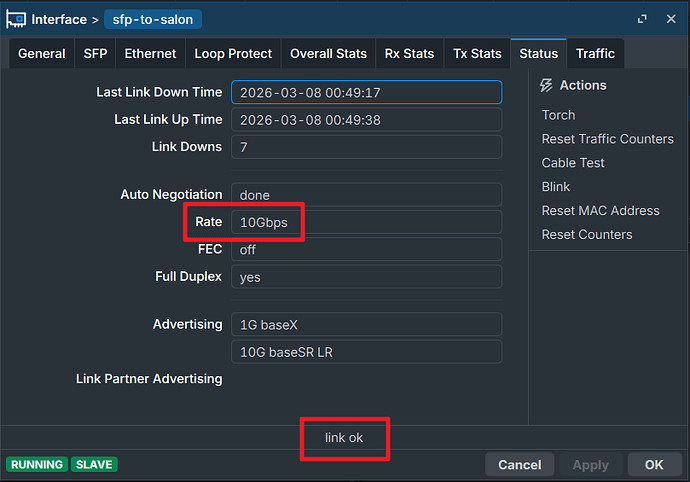Viewport: 690px width, 482px height.
Task: Switch to the General tab
Action: (42, 54)
